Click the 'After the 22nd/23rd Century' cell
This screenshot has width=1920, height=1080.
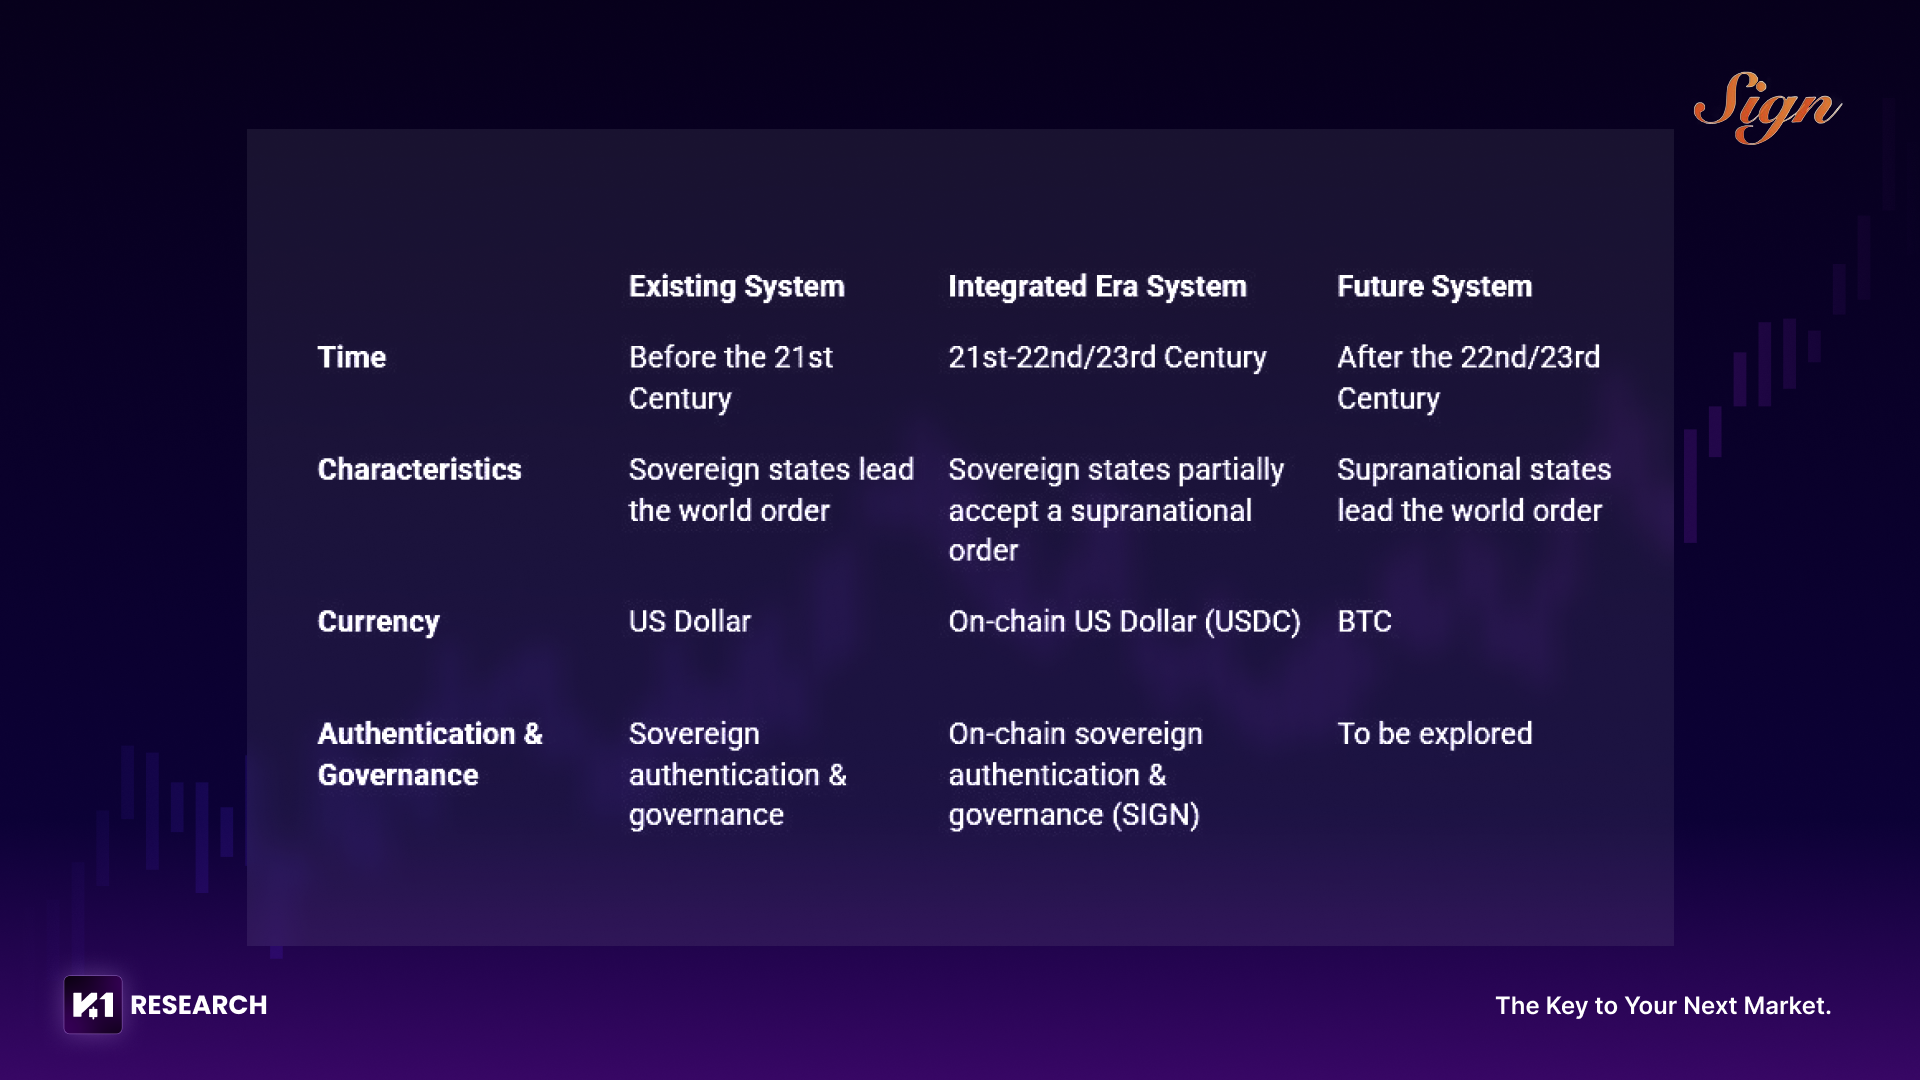1468,377
